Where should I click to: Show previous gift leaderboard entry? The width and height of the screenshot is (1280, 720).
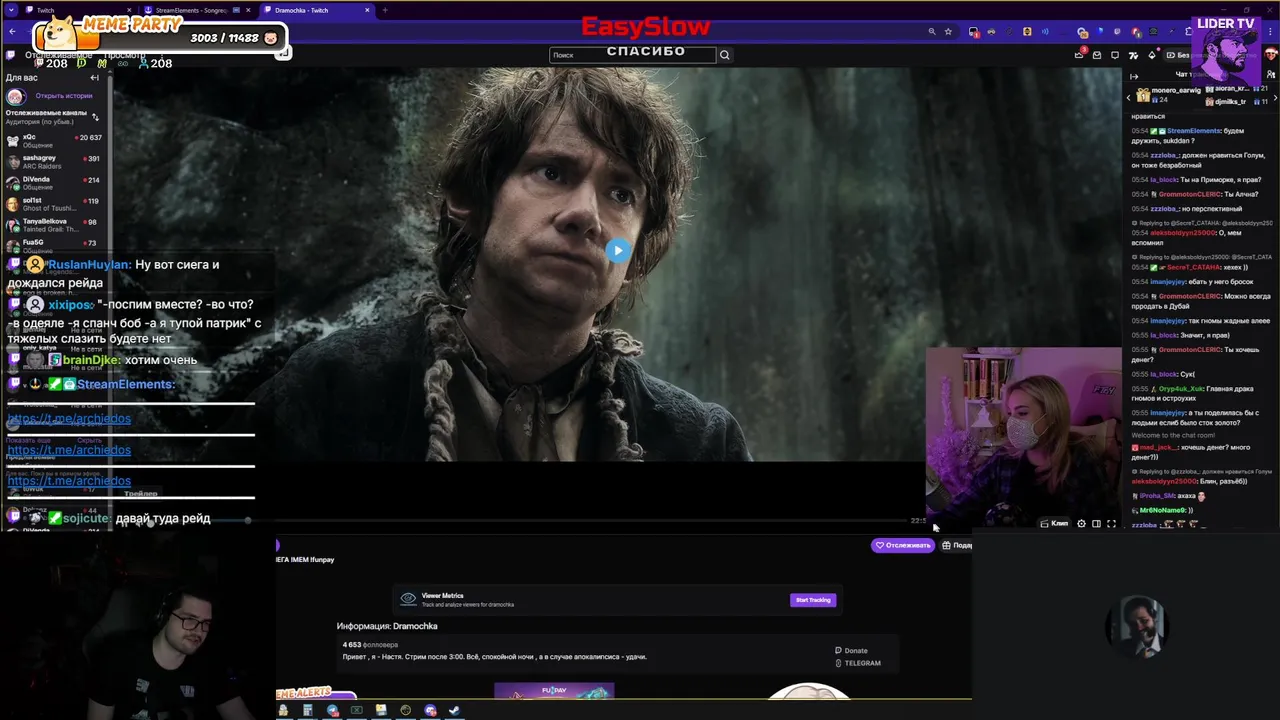pyautogui.click(x=1128, y=97)
